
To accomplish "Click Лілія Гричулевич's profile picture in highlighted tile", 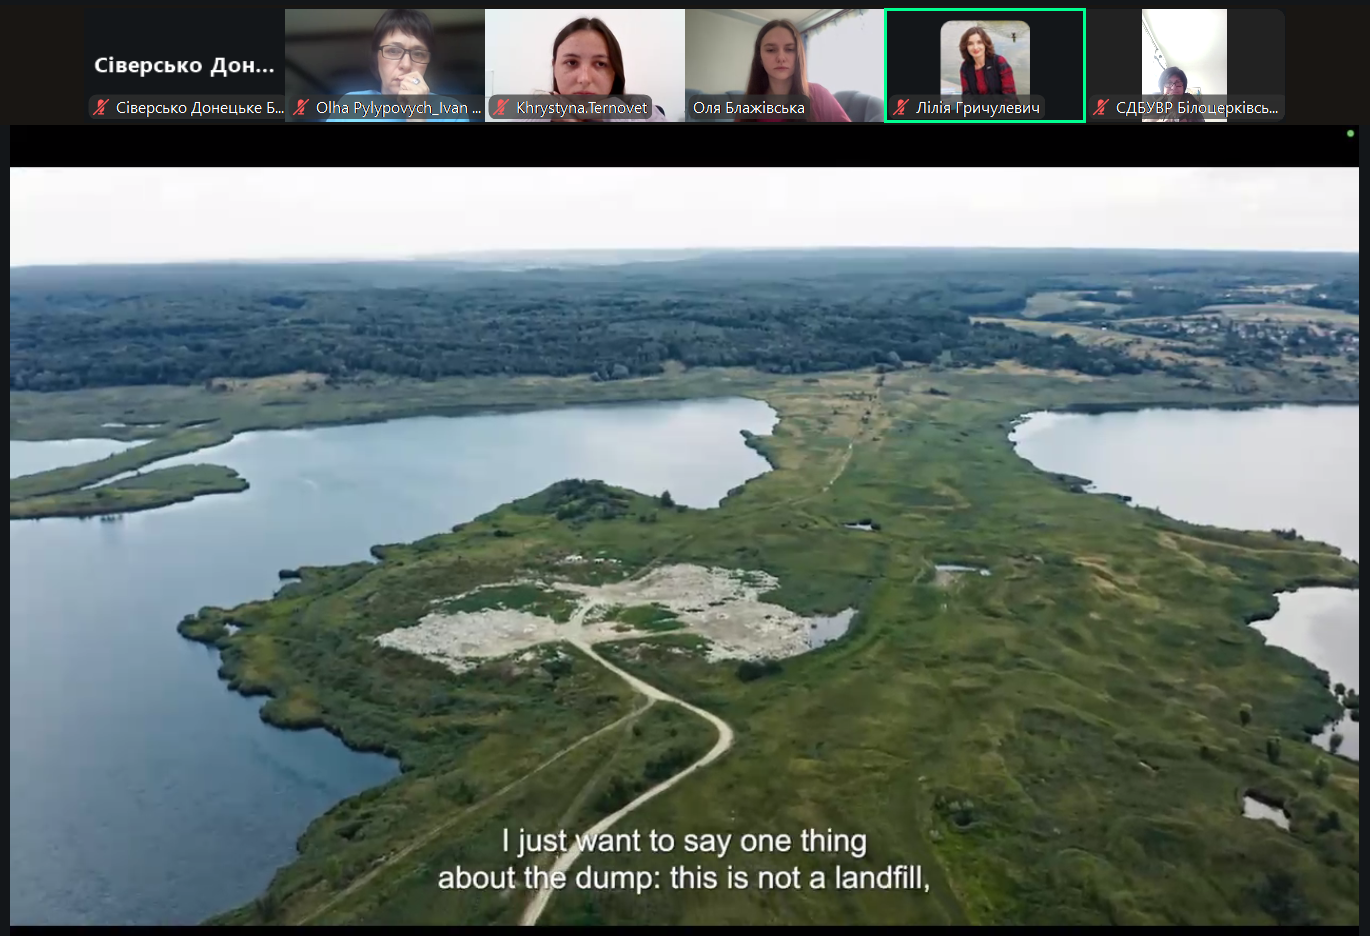I will 985,58.
